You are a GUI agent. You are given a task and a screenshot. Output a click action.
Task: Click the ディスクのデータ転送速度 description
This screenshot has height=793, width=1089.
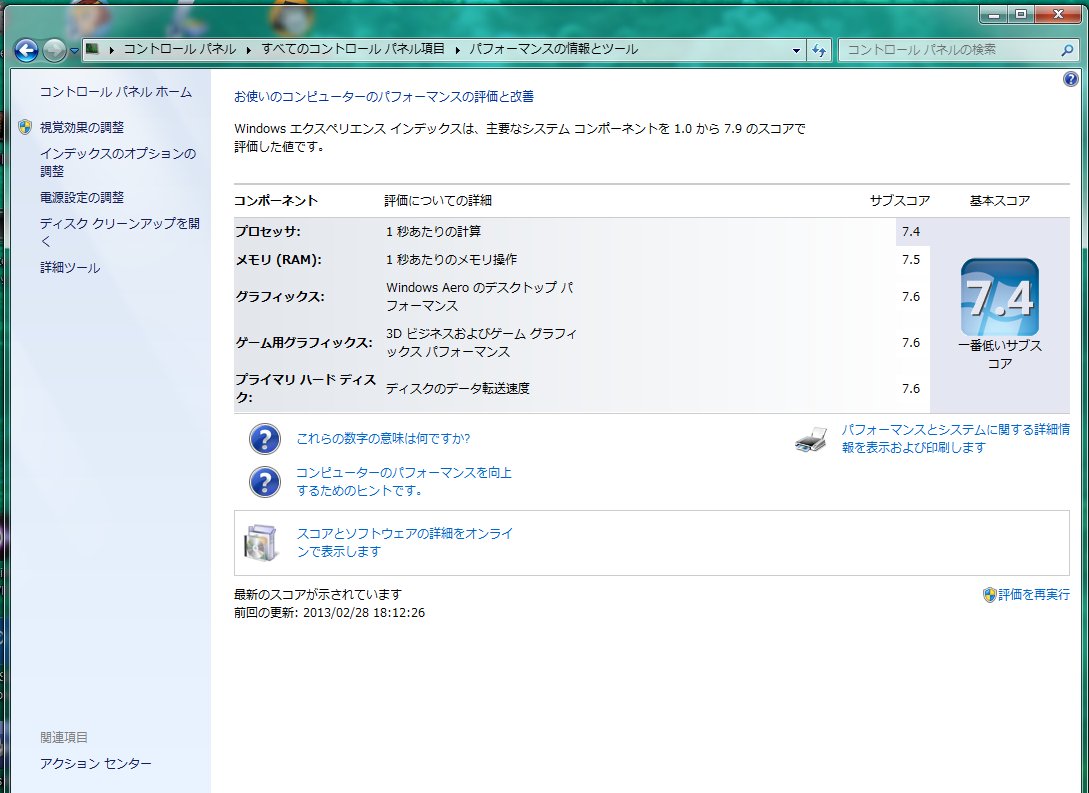tap(458, 388)
